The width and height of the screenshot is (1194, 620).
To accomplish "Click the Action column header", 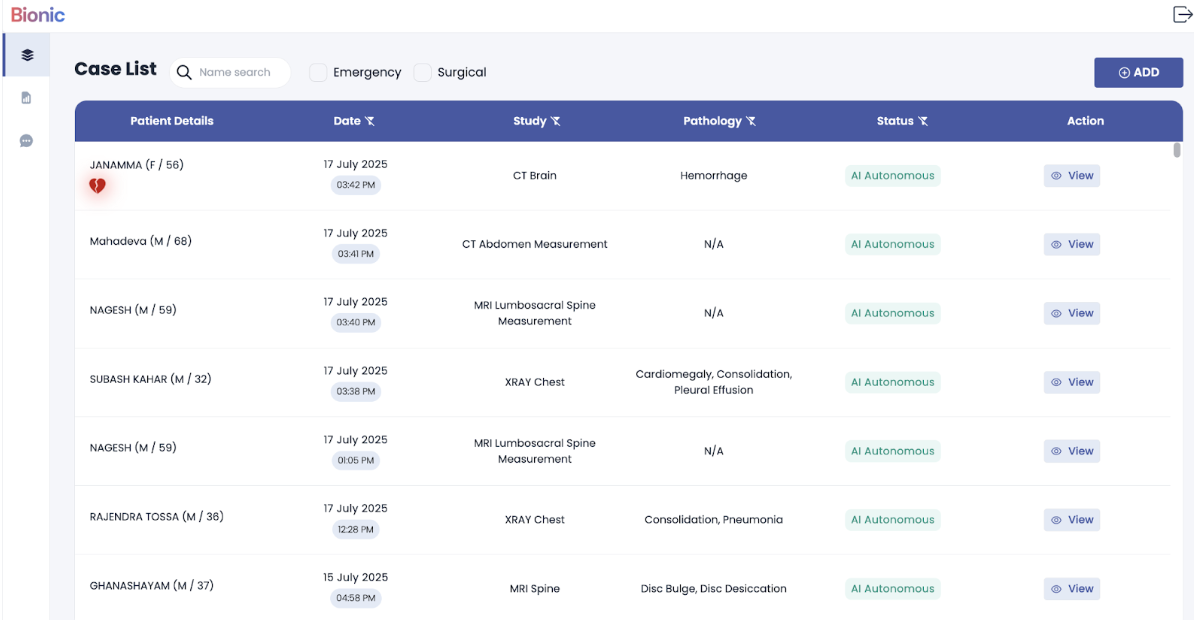I will click(x=1085, y=121).
